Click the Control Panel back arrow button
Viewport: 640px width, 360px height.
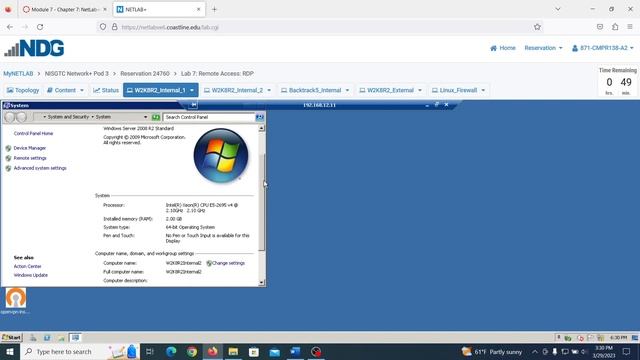coord(9,117)
